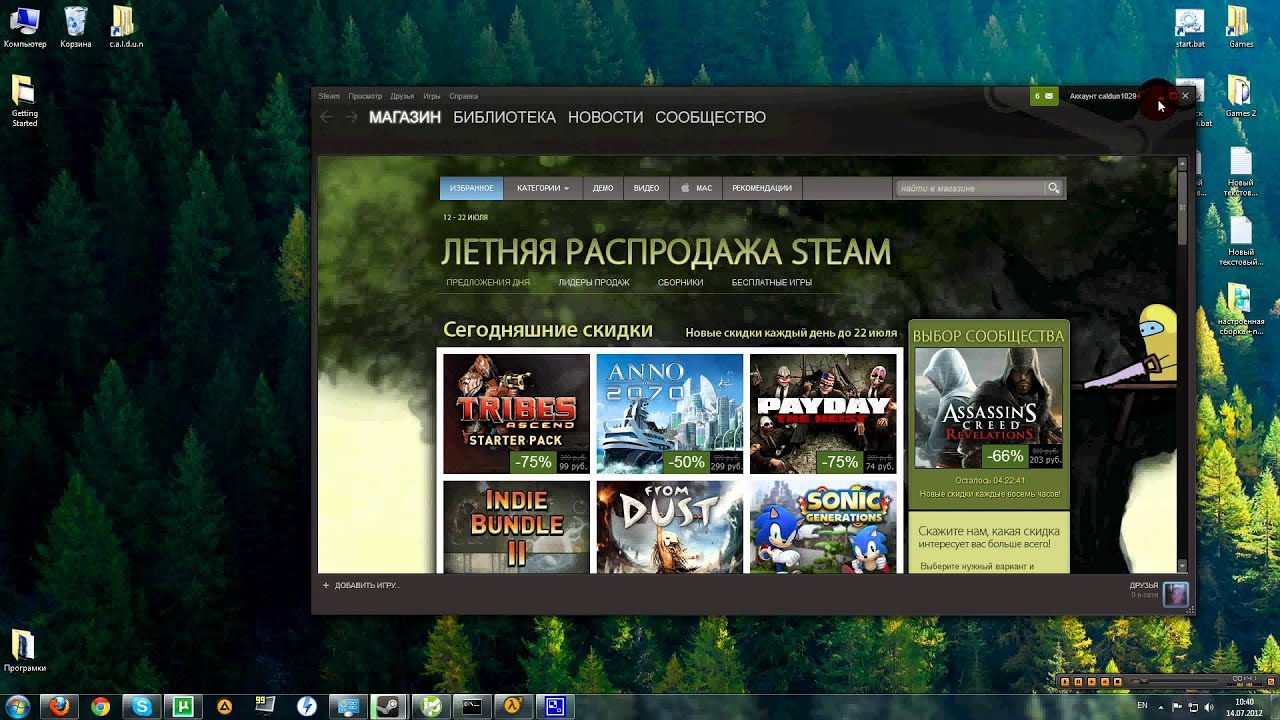The image size is (1280, 720).
Task: Open the ДРУЗЬЯ friends list button
Action: 1143,585
